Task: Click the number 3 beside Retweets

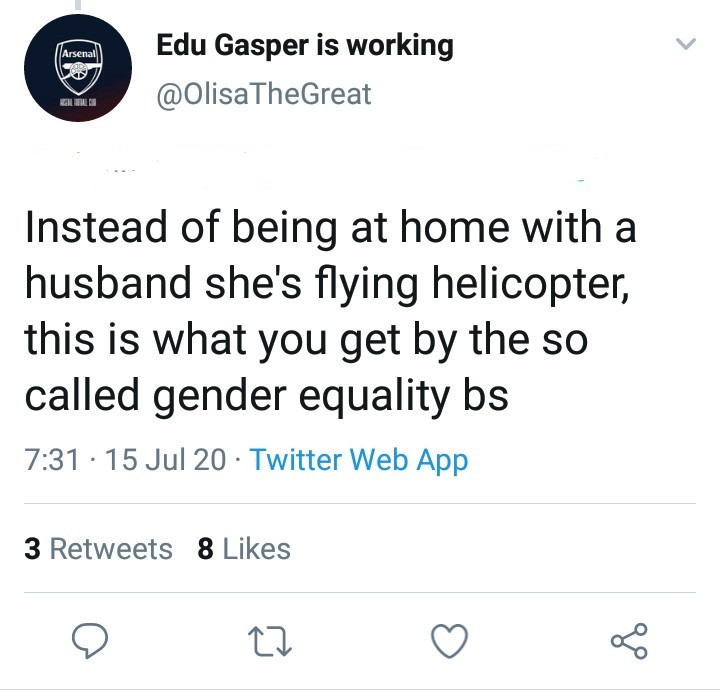Action: (32, 549)
